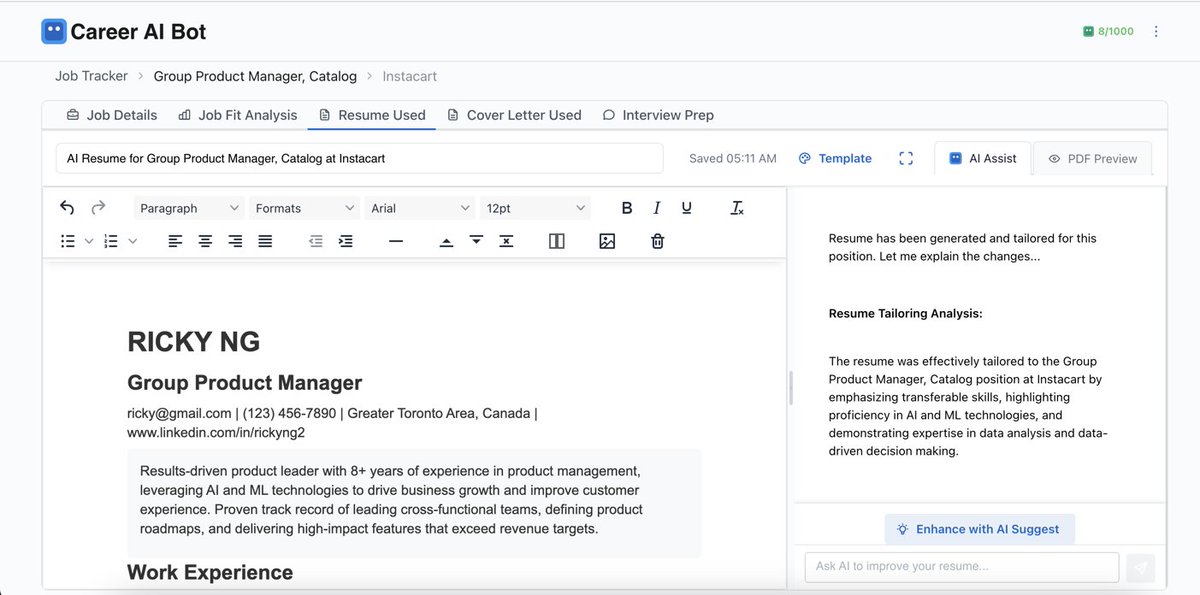Click the www.linkedin.com/in/rickyng2 text
The image size is (1200, 595).
coord(216,433)
